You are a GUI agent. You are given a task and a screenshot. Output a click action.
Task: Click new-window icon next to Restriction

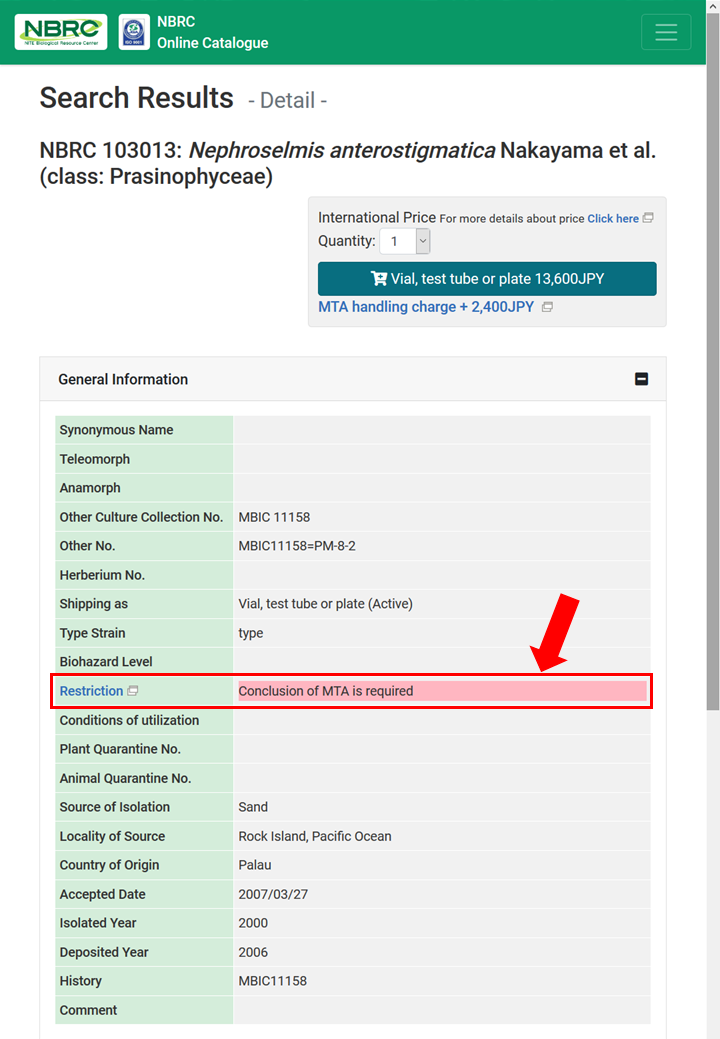click(x=133, y=691)
